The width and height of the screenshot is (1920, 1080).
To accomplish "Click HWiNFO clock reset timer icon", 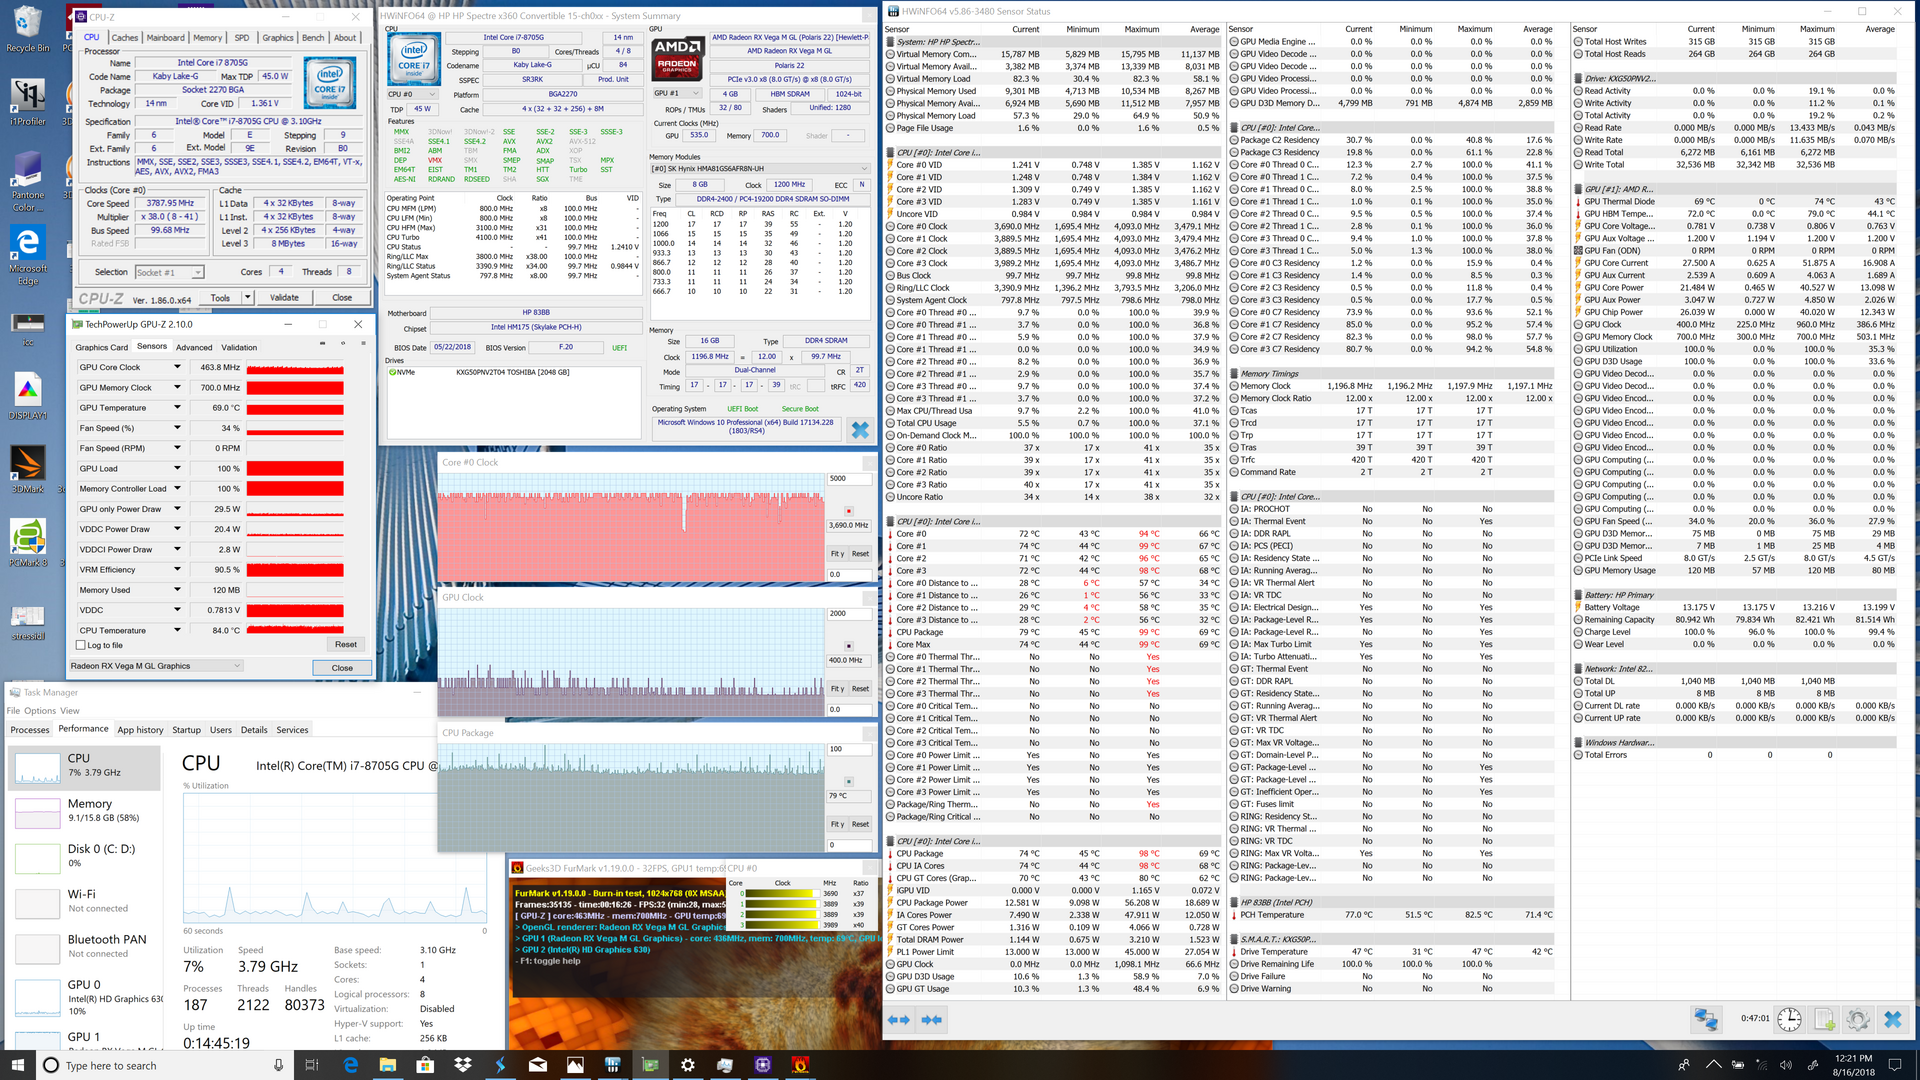I will point(1789,1019).
